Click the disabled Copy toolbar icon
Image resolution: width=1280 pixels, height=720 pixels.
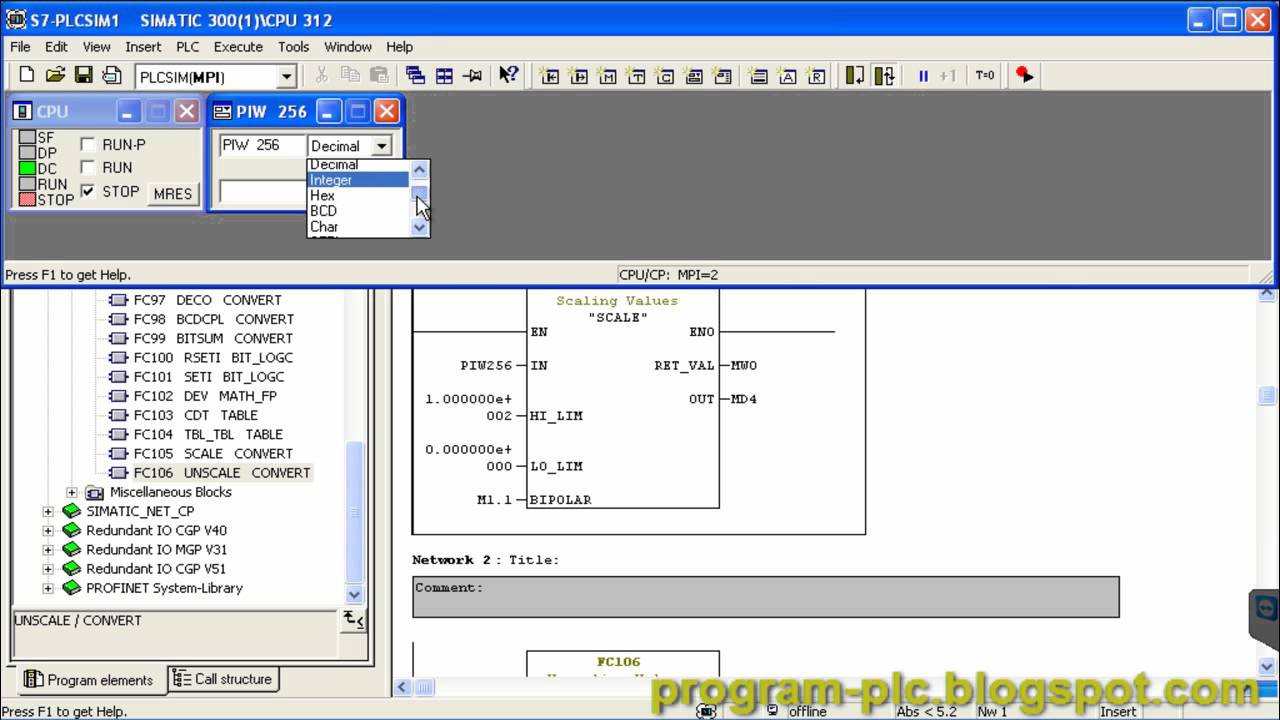[350, 75]
